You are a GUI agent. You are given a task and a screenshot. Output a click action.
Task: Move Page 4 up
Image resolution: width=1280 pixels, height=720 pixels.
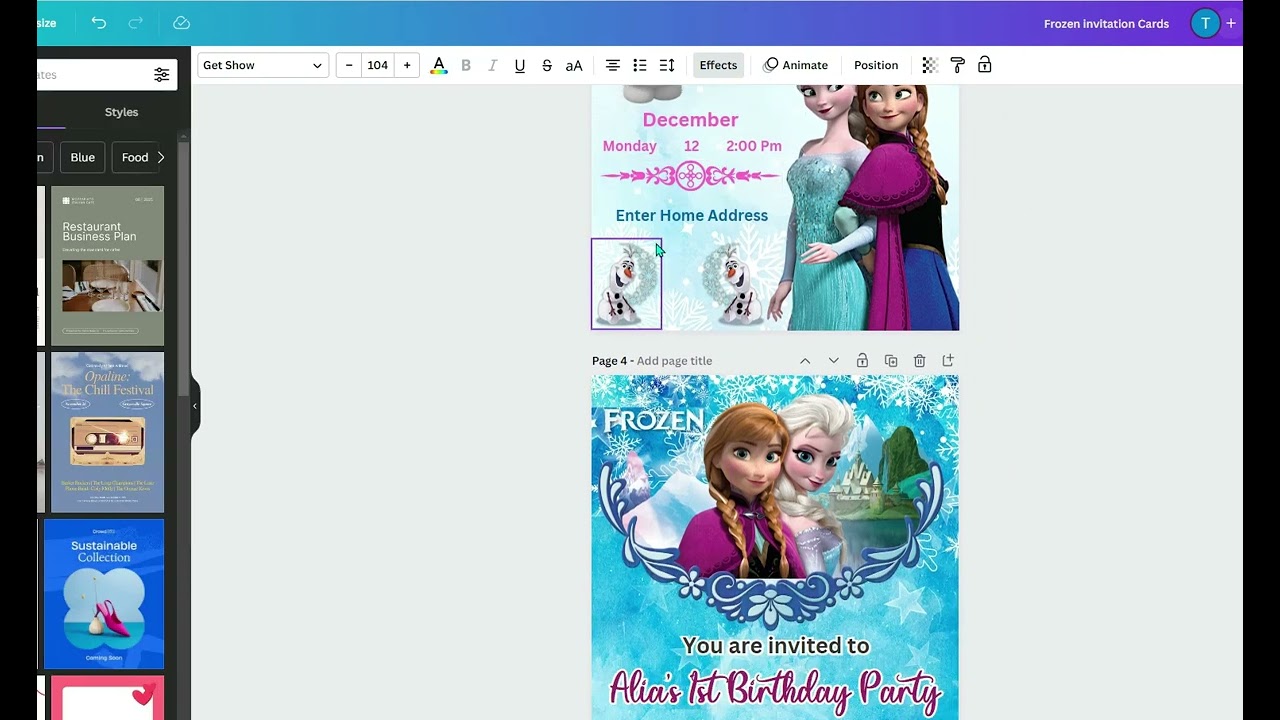[x=805, y=361]
